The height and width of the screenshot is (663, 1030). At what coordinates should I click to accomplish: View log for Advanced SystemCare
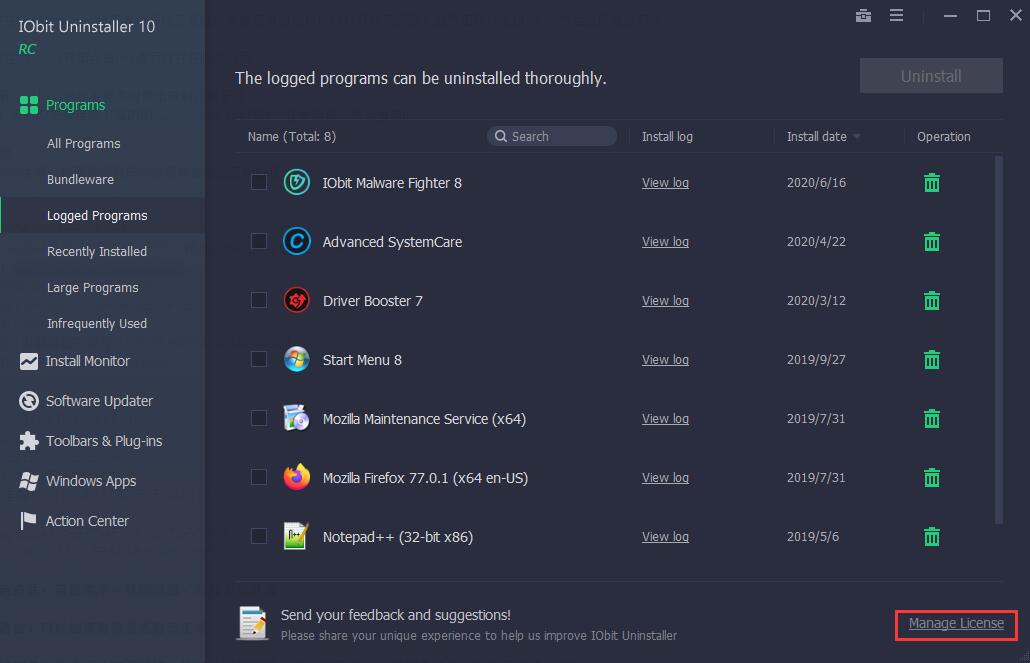(665, 242)
